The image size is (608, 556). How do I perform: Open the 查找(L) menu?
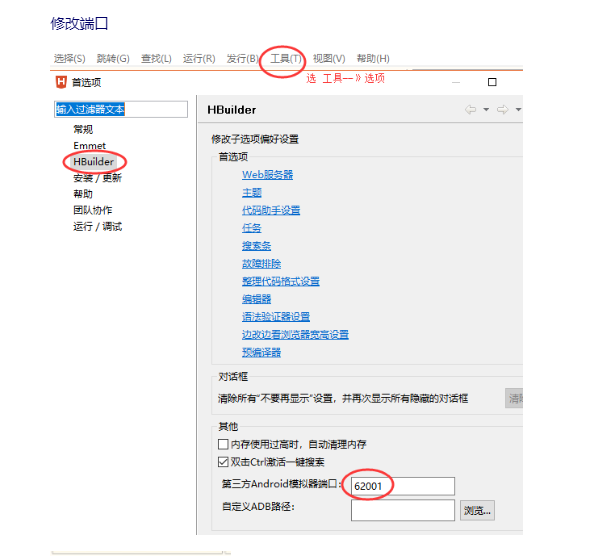point(156,59)
